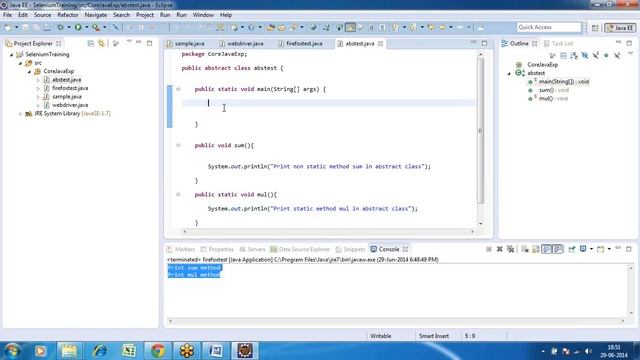Open Internet Explorer from the taskbar
This screenshot has height=360, width=640.
click(x=99, y=351)
